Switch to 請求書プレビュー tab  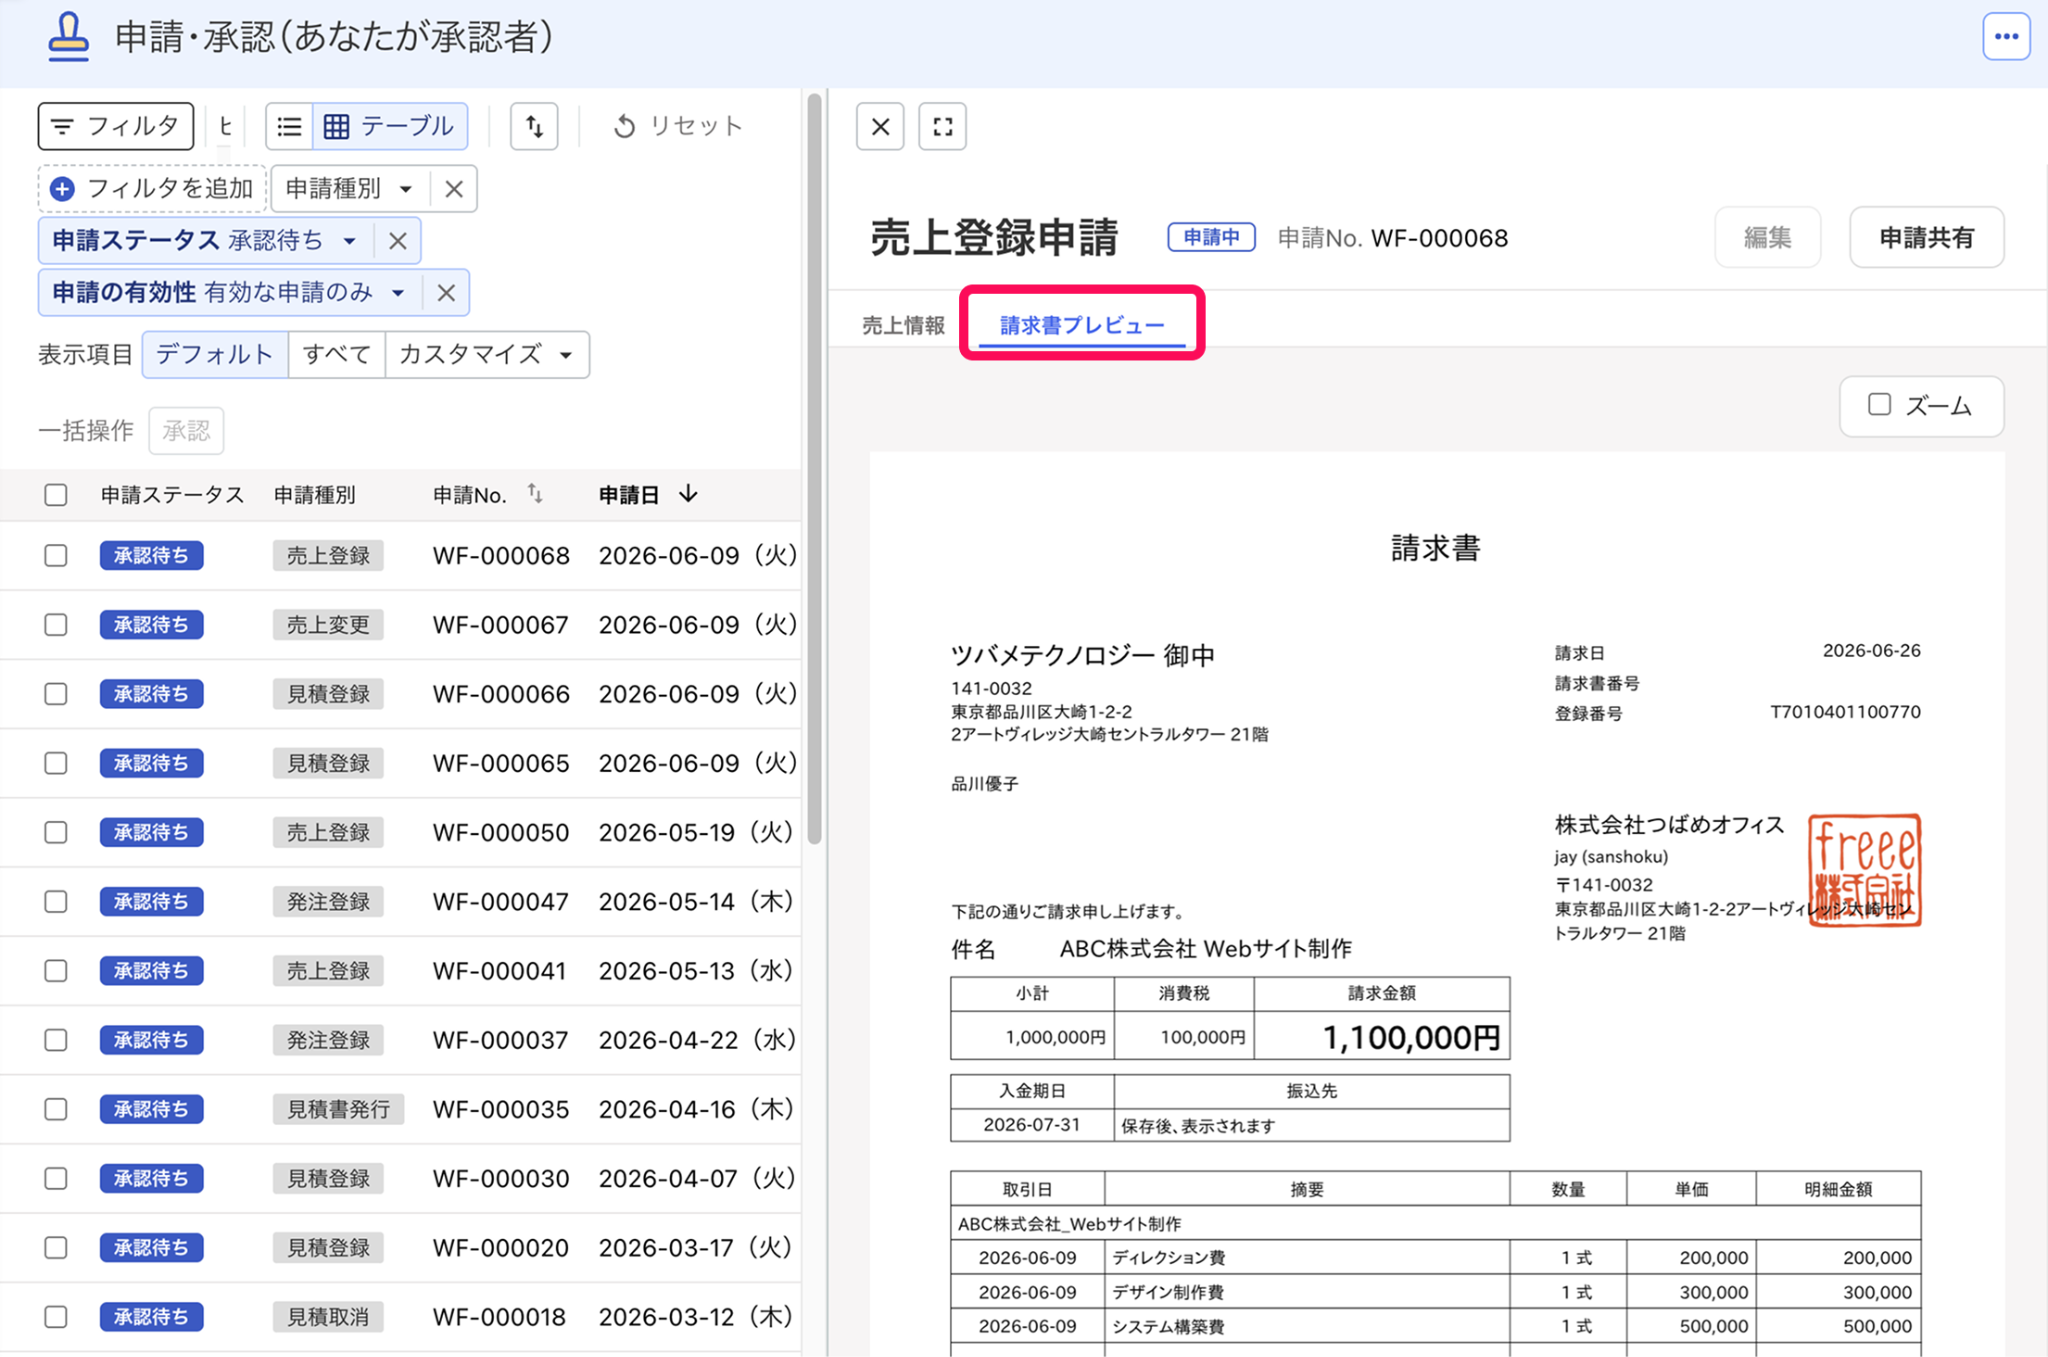pos(1082,325)
